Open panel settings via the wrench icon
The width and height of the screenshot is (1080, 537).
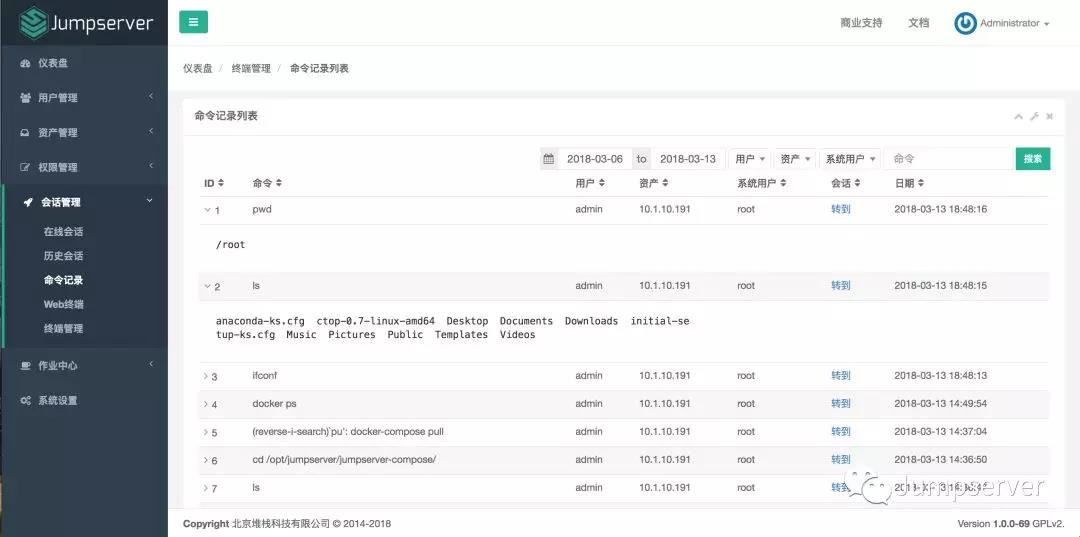coord(1034,117)
